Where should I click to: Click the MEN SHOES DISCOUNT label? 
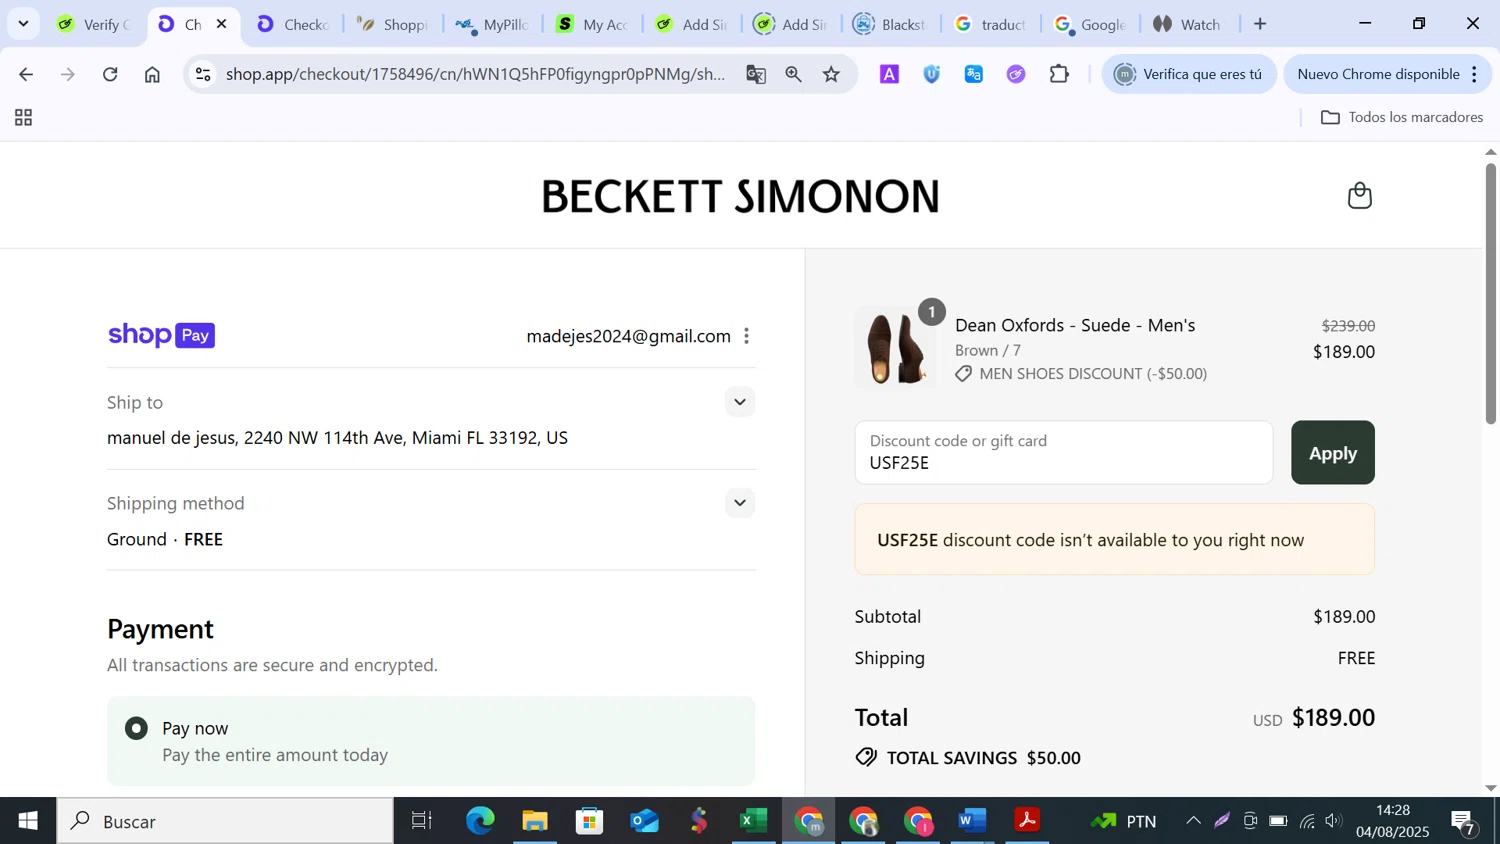(1093, 374)
